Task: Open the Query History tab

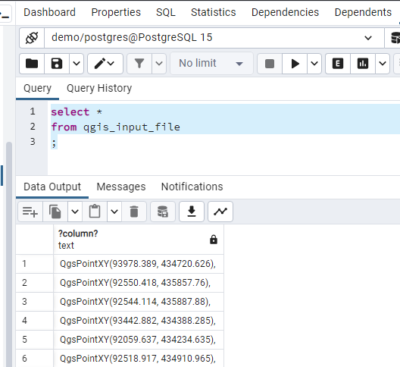Action: [x=99, y=88]
